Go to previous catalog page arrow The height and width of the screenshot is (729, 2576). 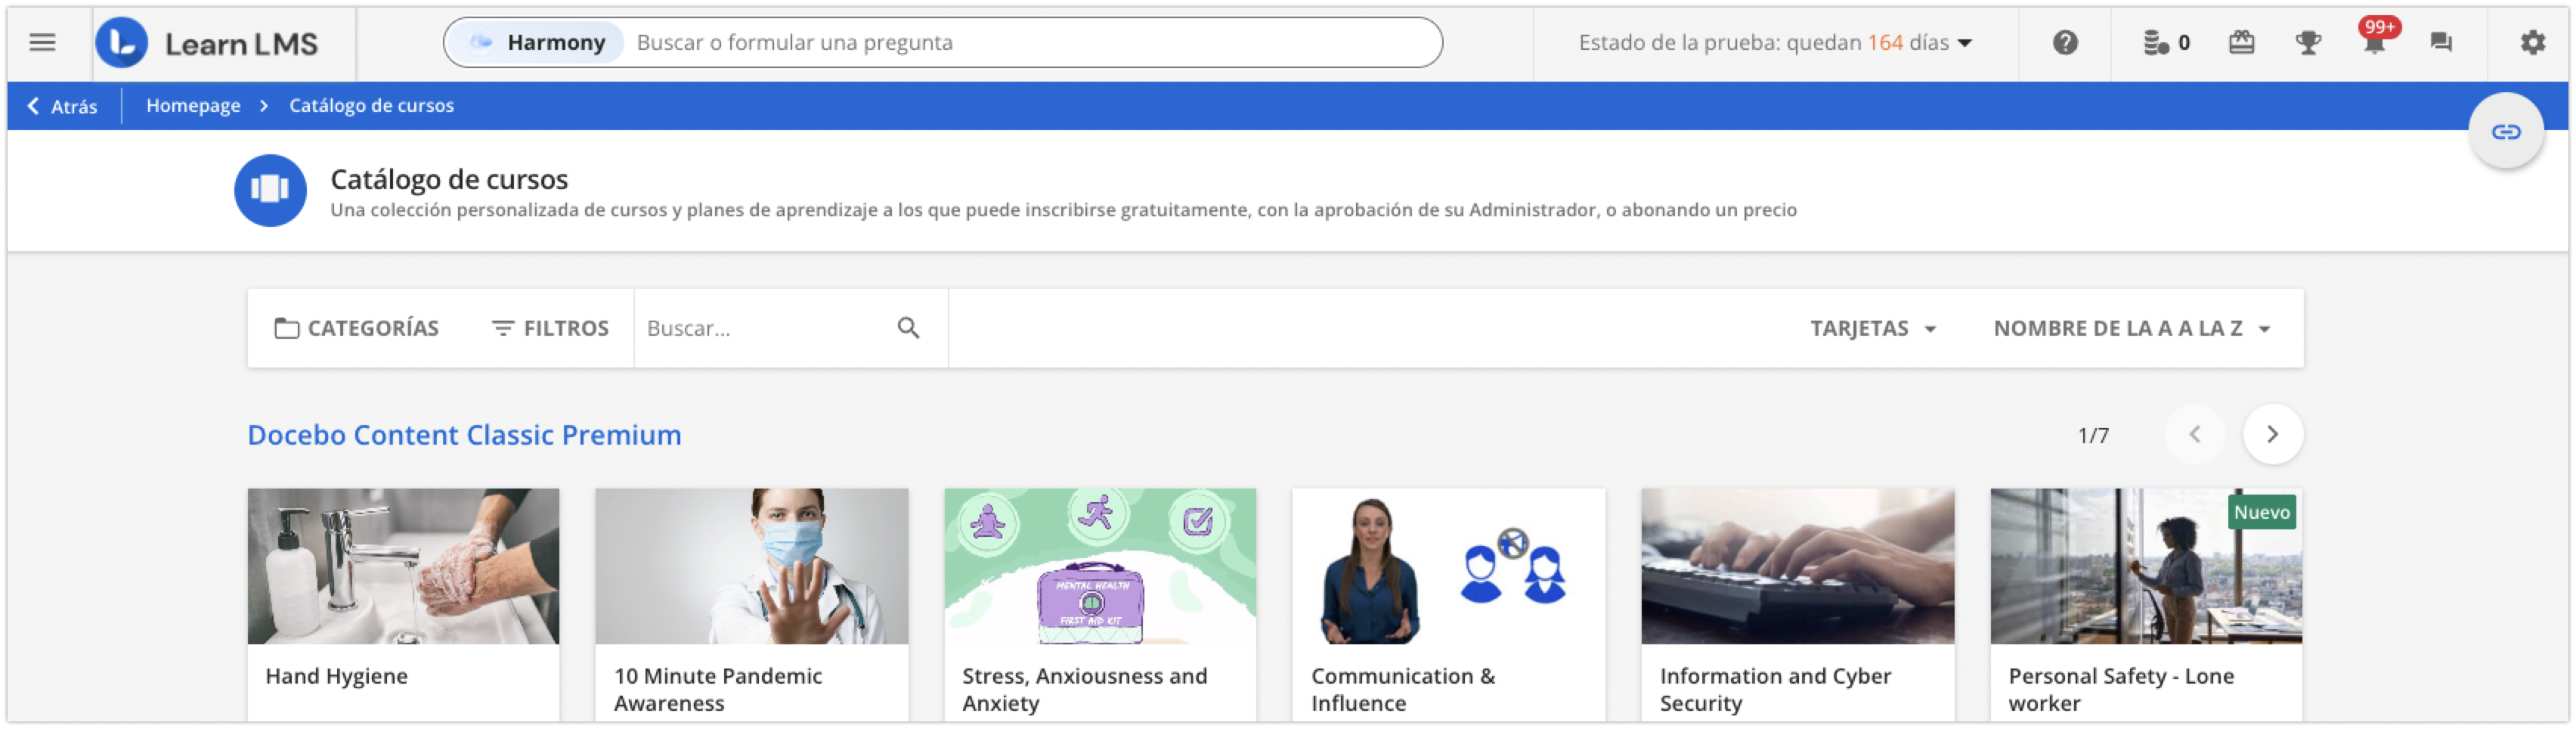point(2194,435)
